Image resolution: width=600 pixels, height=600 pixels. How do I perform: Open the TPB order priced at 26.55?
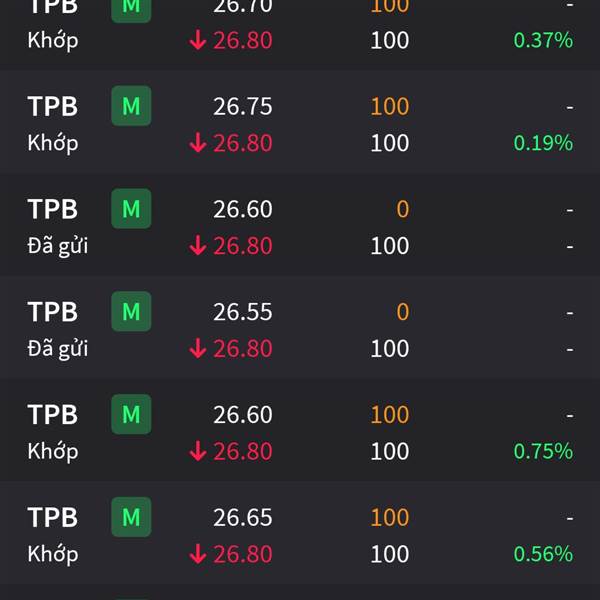(300, 328)
